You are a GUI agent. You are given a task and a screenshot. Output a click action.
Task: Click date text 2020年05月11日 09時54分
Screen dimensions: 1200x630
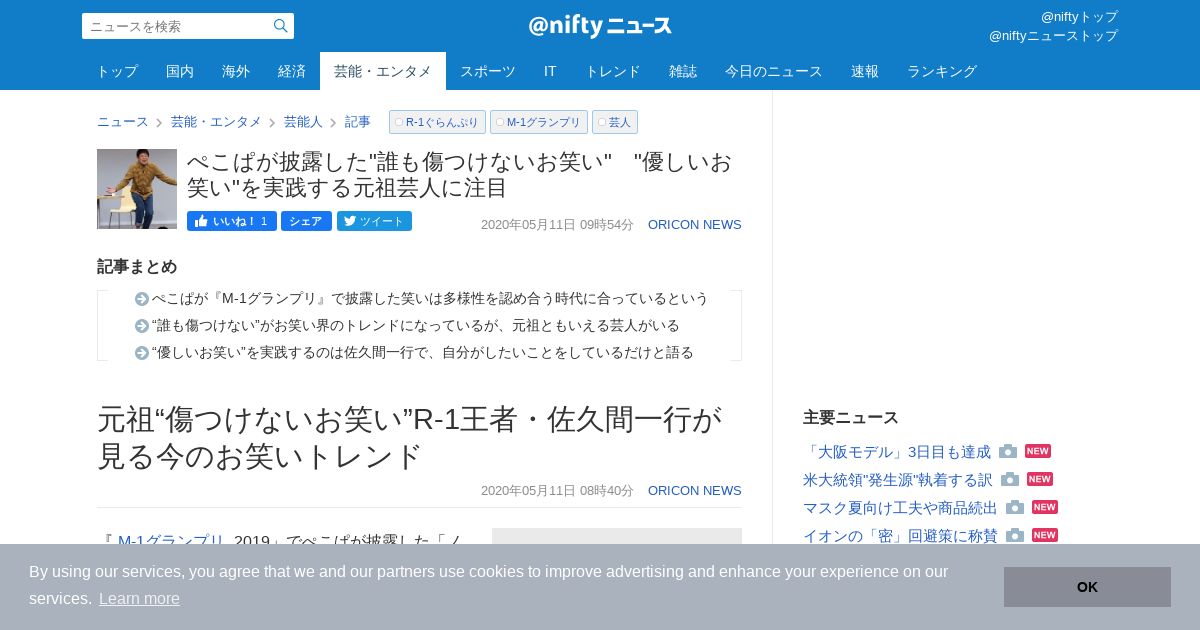pyautogui.click(x=557, y=225)
